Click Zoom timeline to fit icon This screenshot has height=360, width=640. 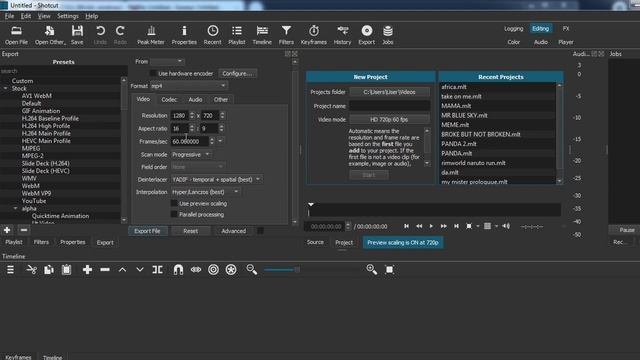(390, 269)
